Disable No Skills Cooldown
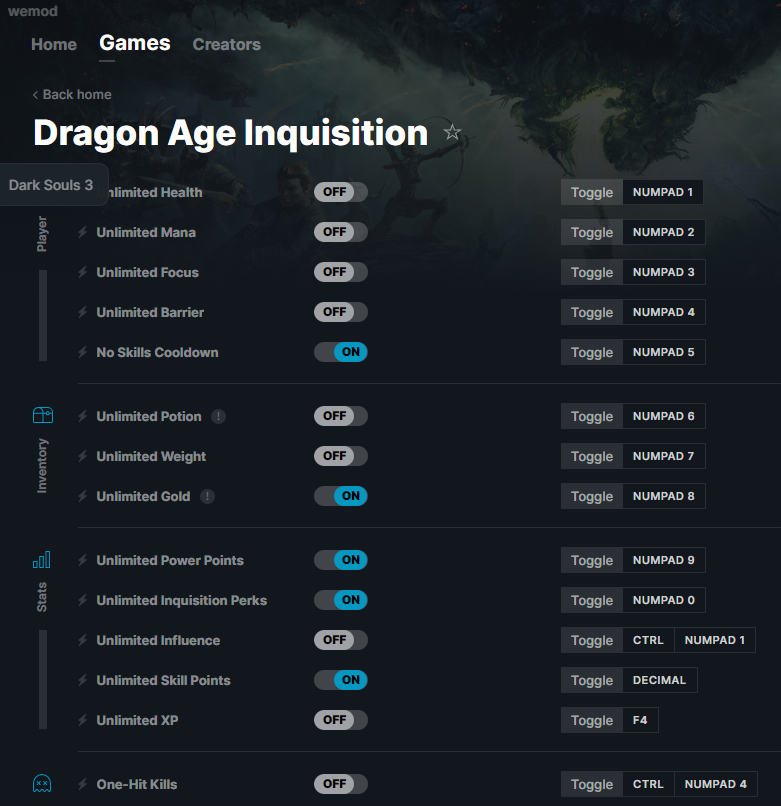Viewport: 781px width, 806px height. click(x=341, y=352)
